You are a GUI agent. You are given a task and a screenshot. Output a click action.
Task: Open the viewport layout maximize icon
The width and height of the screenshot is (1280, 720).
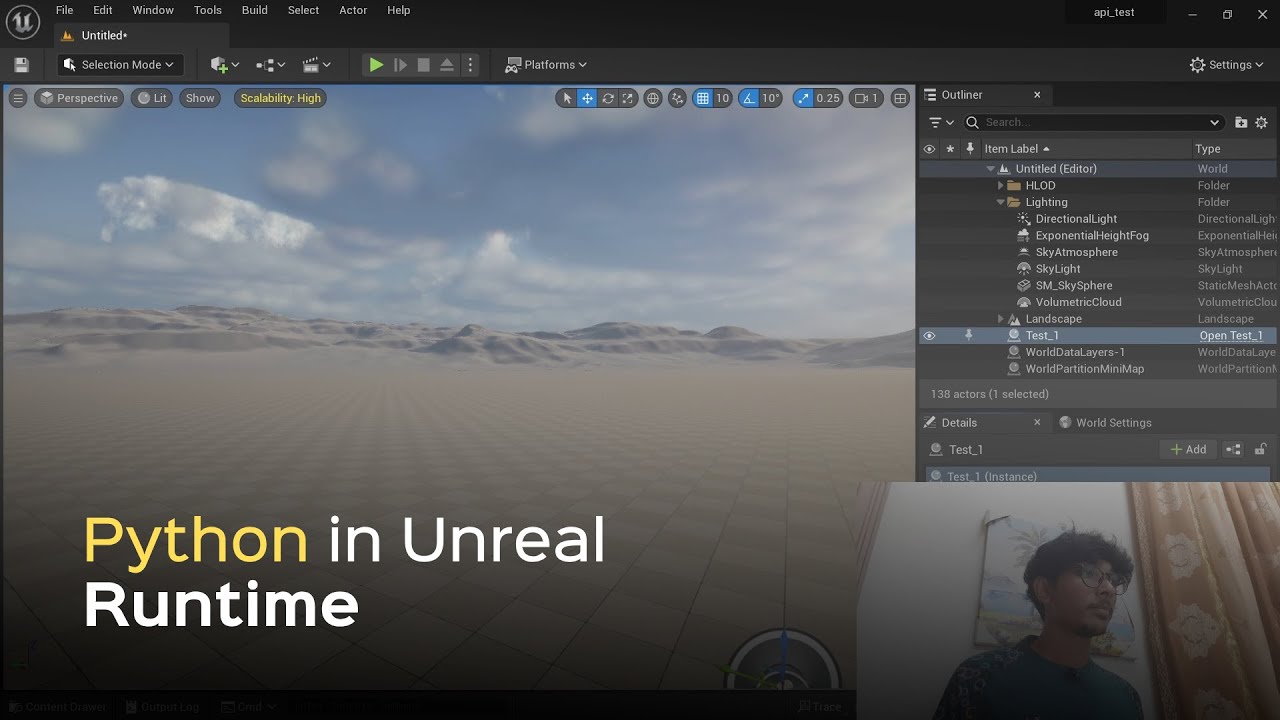[900, 98]
